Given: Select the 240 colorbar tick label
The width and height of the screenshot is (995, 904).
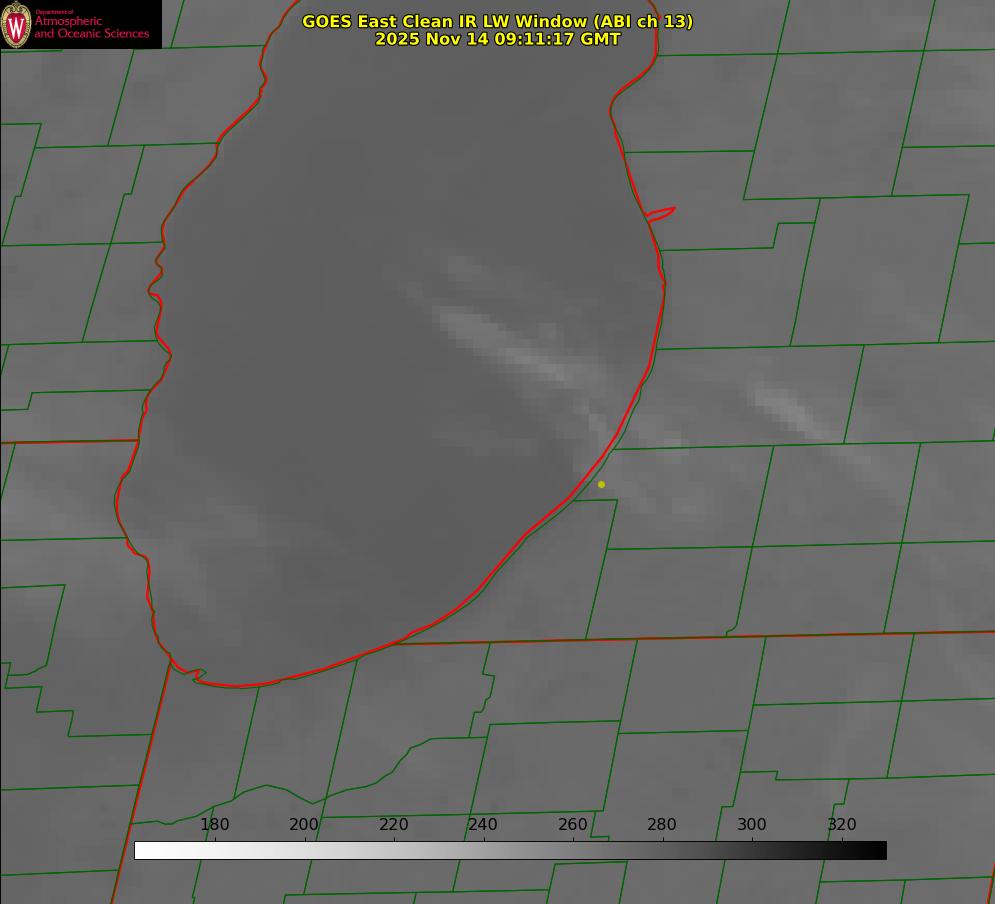Looking at the screenshot, I should pyautogui.click(x=483, y=825).
